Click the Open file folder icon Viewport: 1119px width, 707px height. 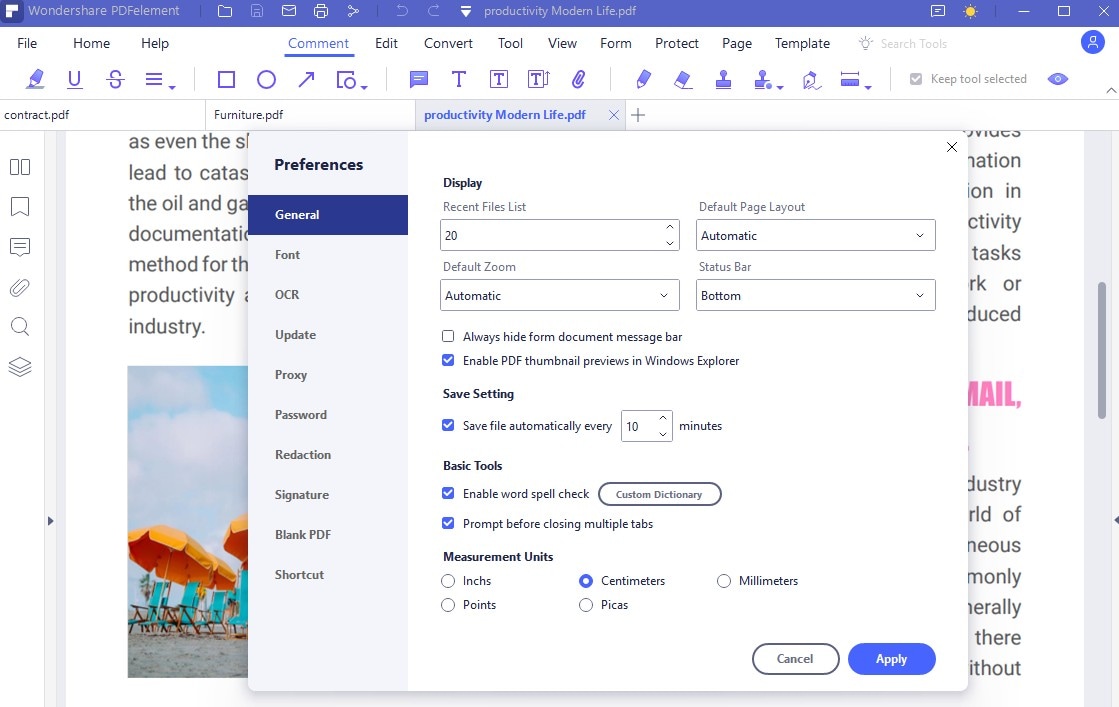225,11
